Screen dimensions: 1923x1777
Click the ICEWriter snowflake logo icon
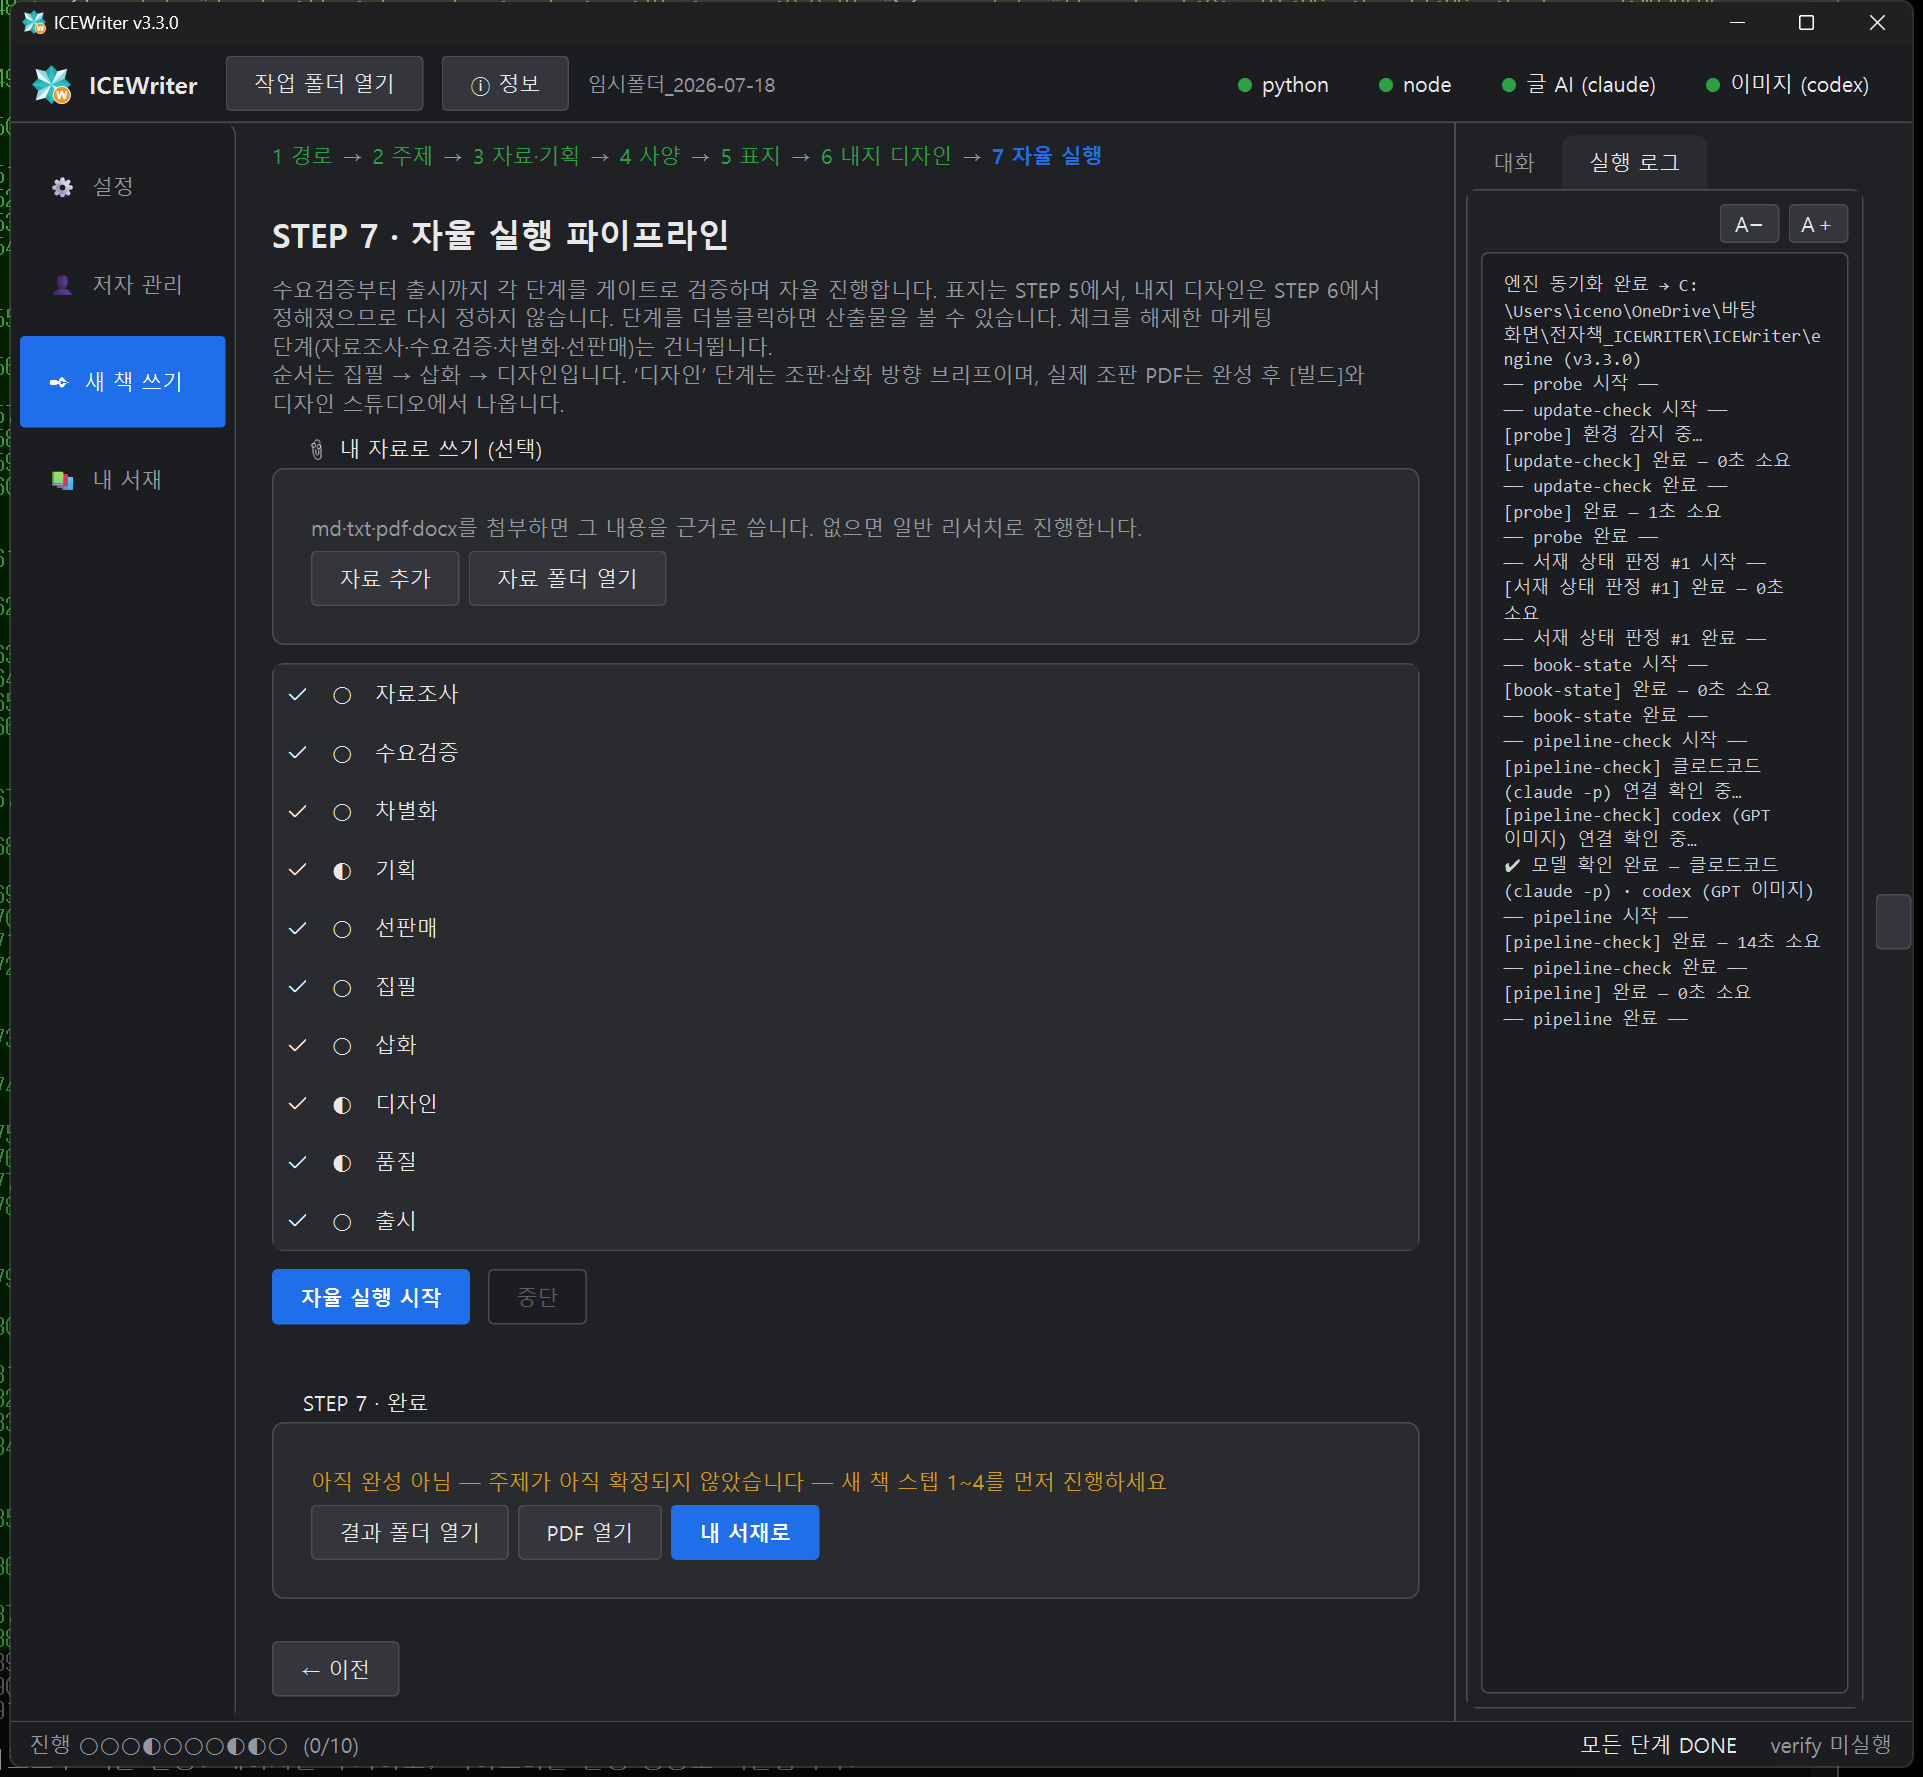[52, 85]
